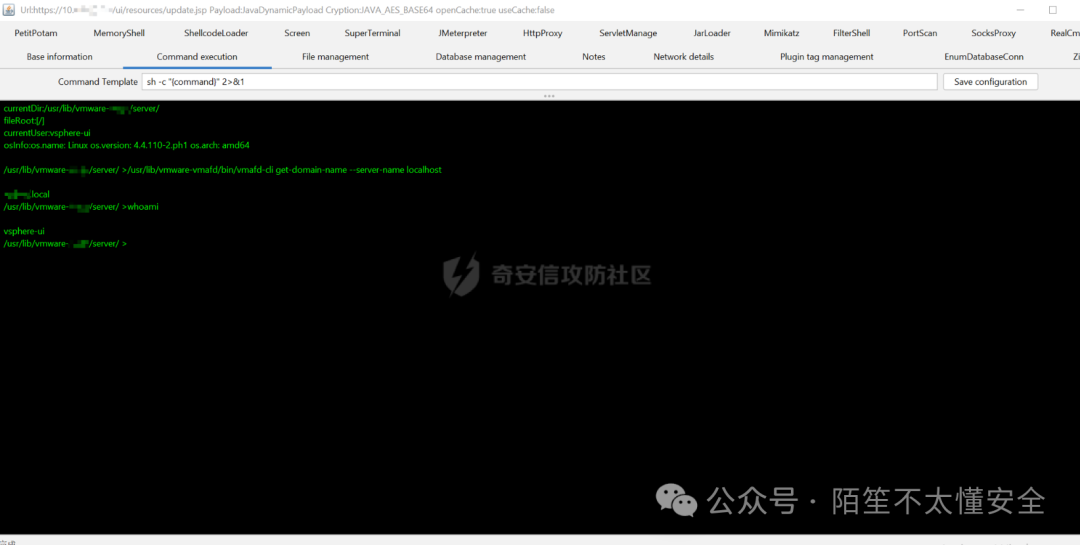The image size is (1080, 545).
Task: Open the File management tab
Action: (335, 57)
